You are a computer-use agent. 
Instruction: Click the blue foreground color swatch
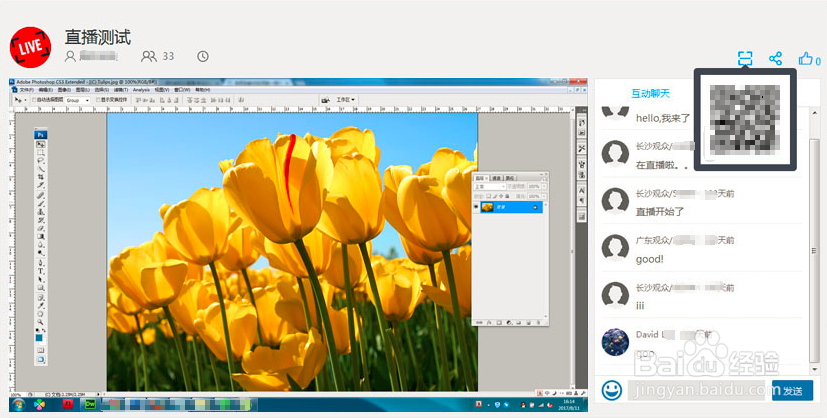click(x=39, y=337)
